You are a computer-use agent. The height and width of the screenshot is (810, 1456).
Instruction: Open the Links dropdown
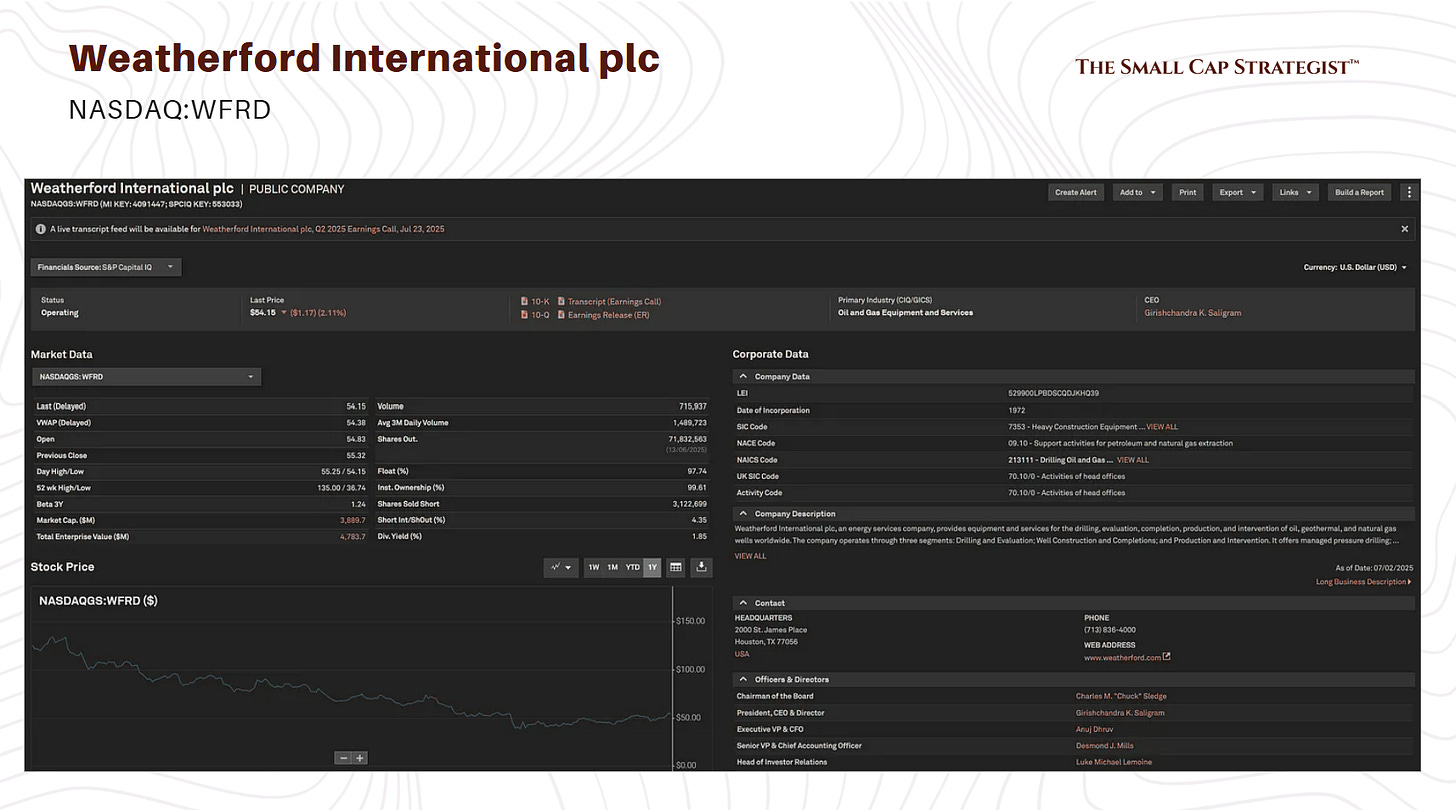click(1295, 192)
